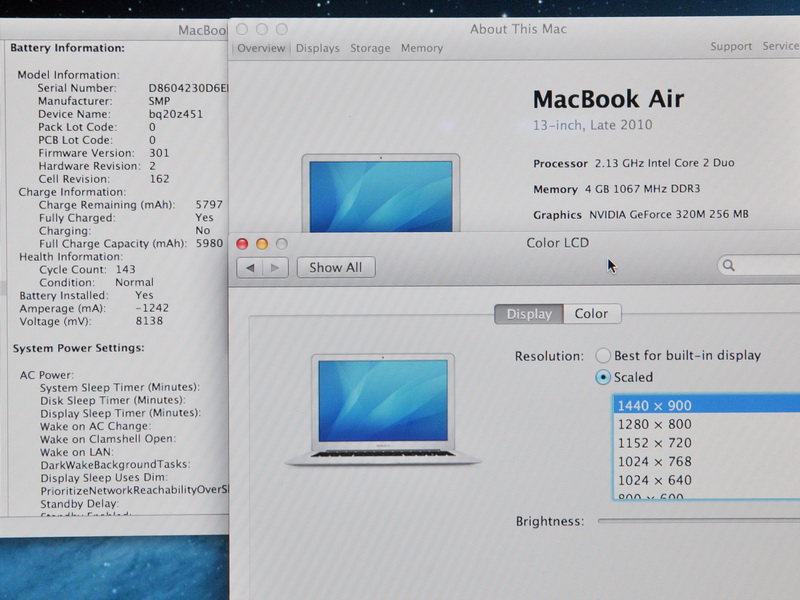
Task: Click the Device Name bq20z451 value
Action: coord(176,114)
